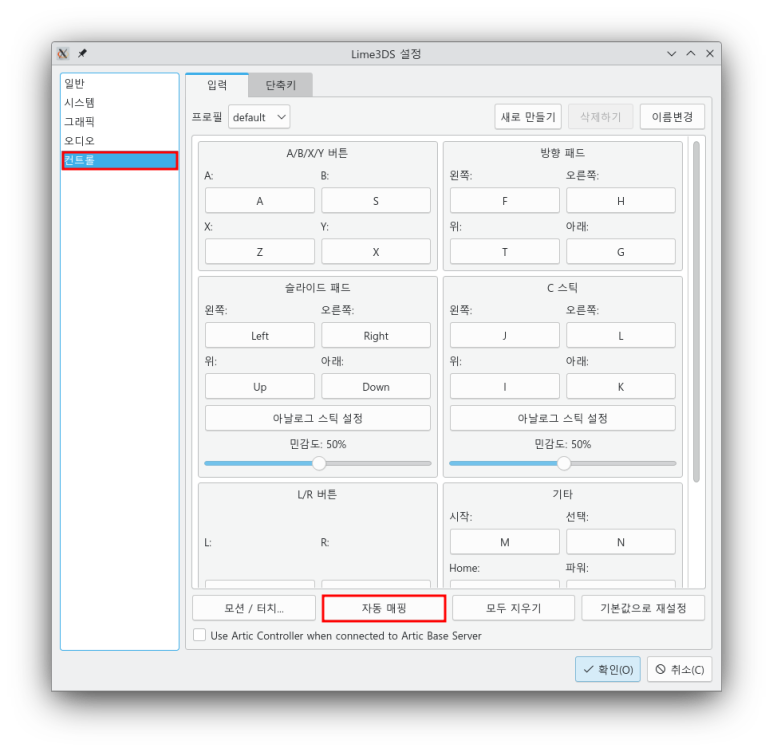Rebind C stick left mapped to J
Screen dimensions: 773x752
(x=505, y=335)
